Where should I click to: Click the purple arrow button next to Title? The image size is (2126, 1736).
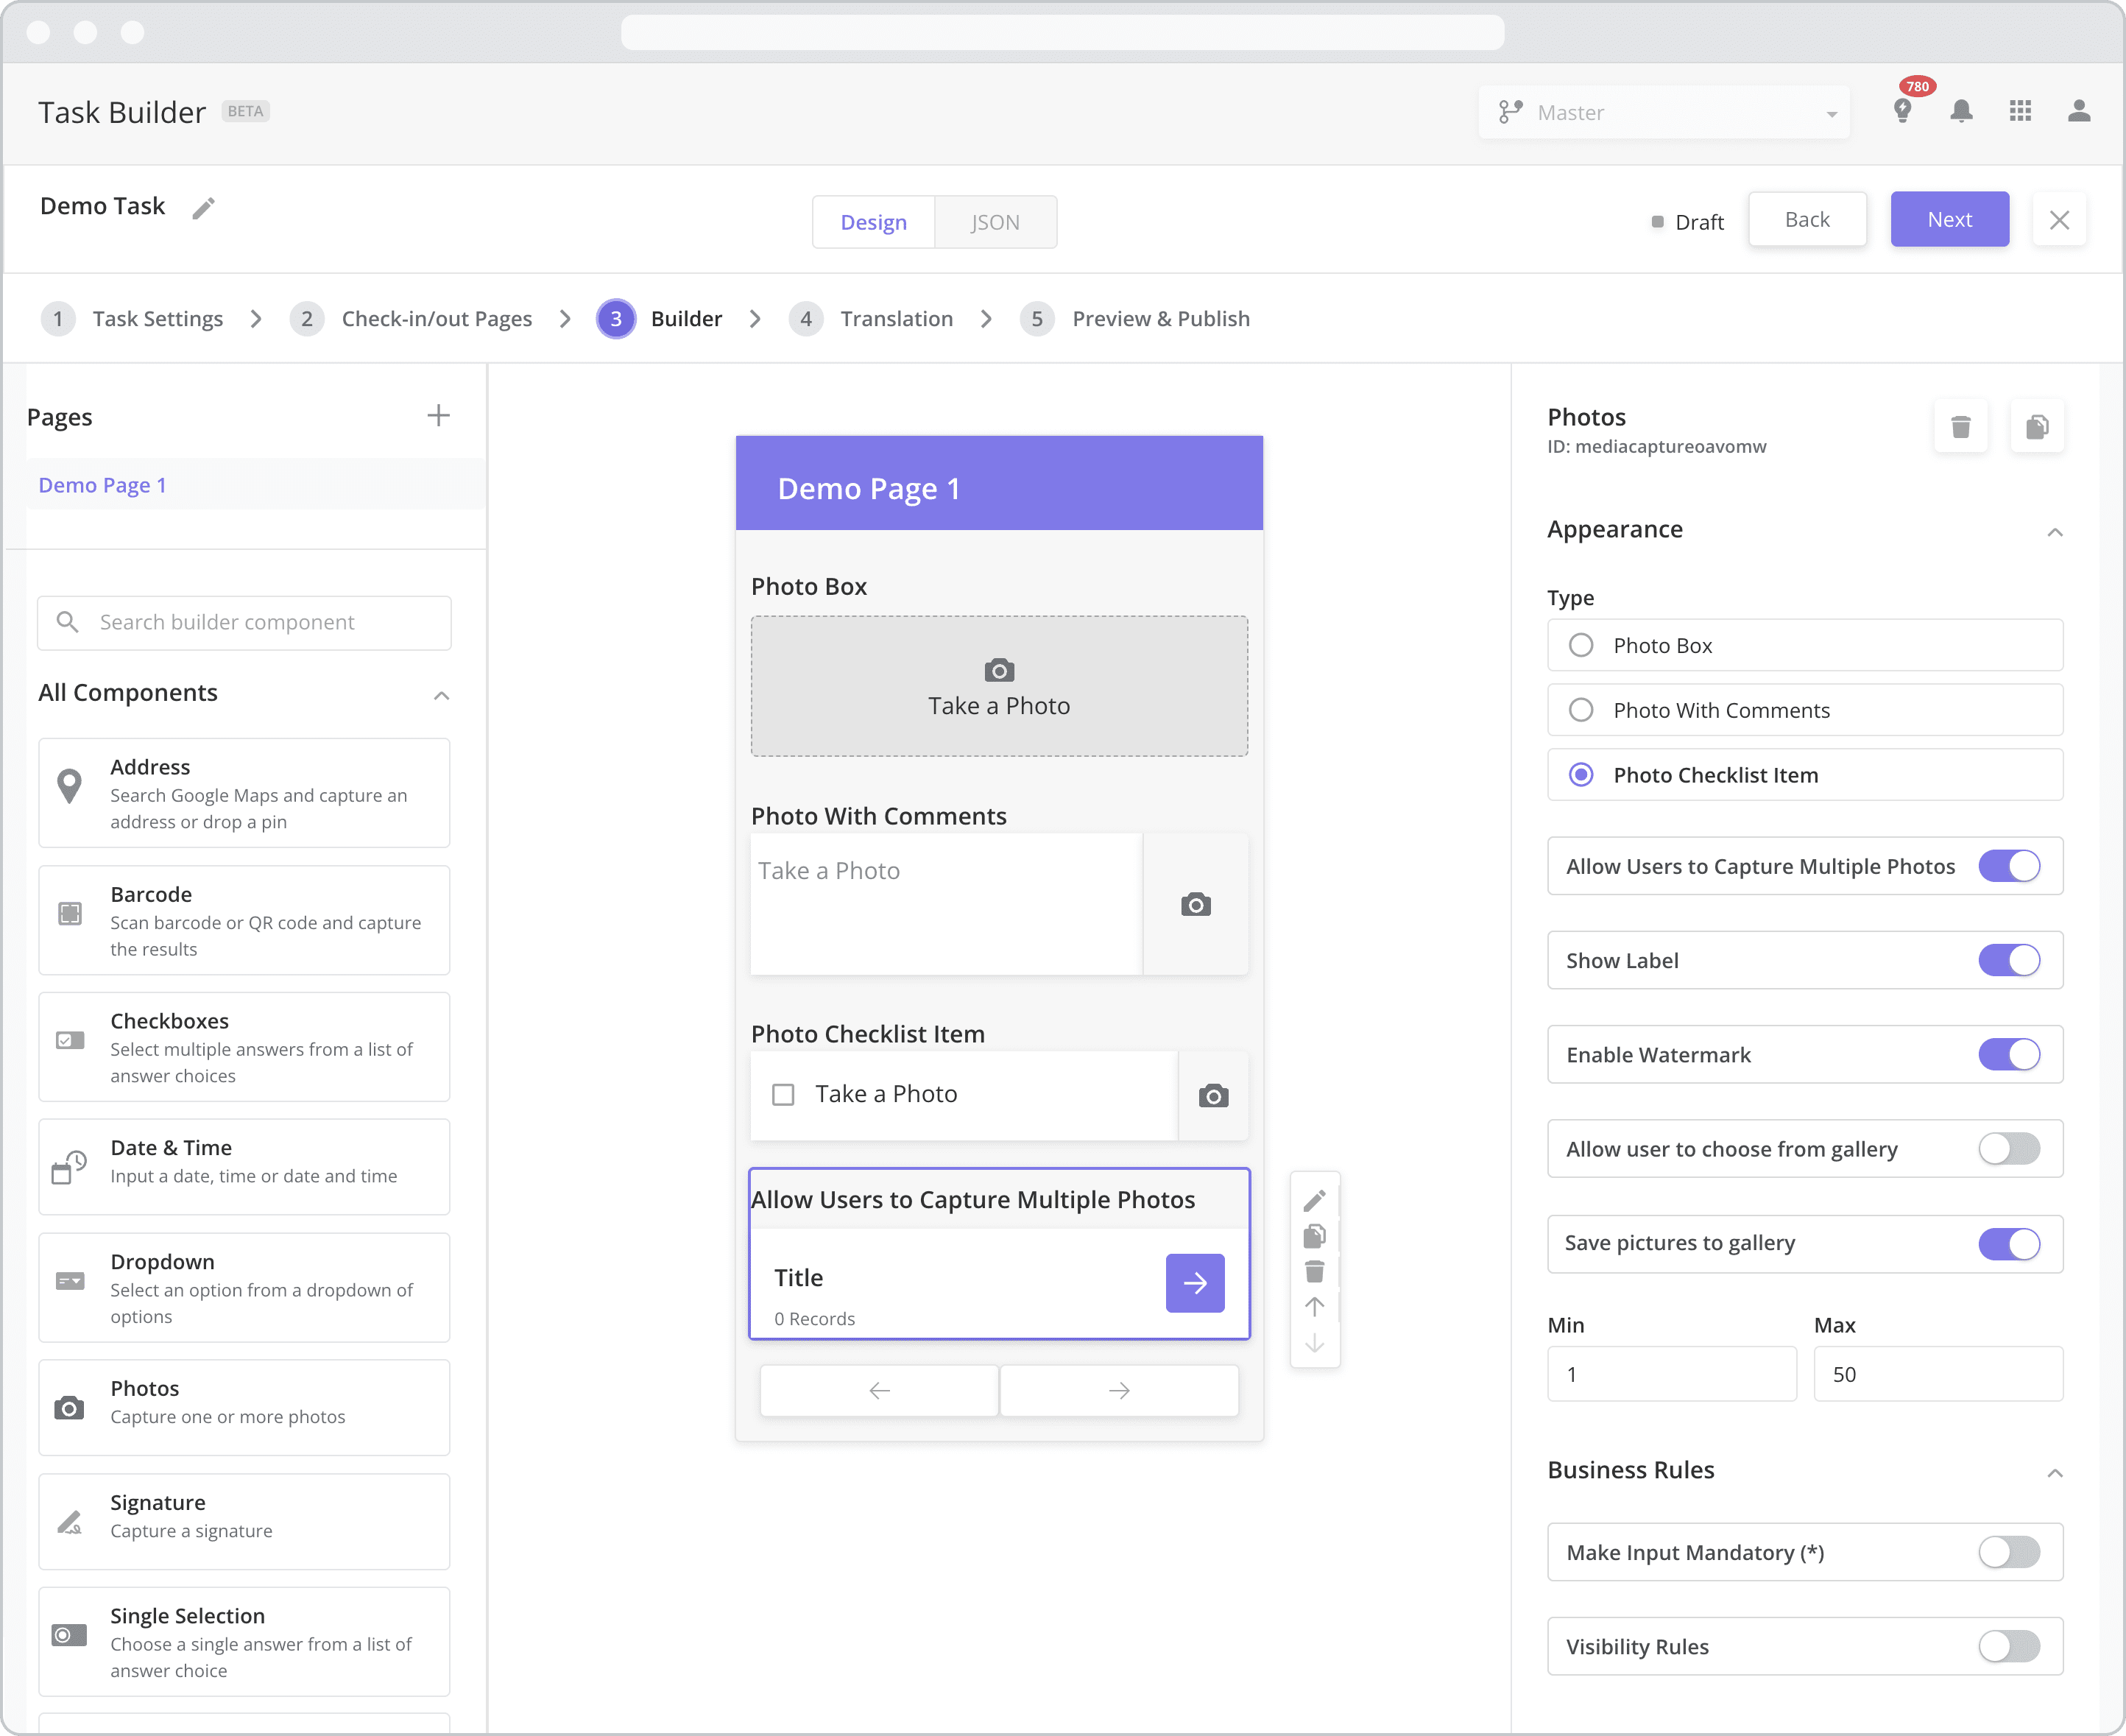pos(1195,1283)
